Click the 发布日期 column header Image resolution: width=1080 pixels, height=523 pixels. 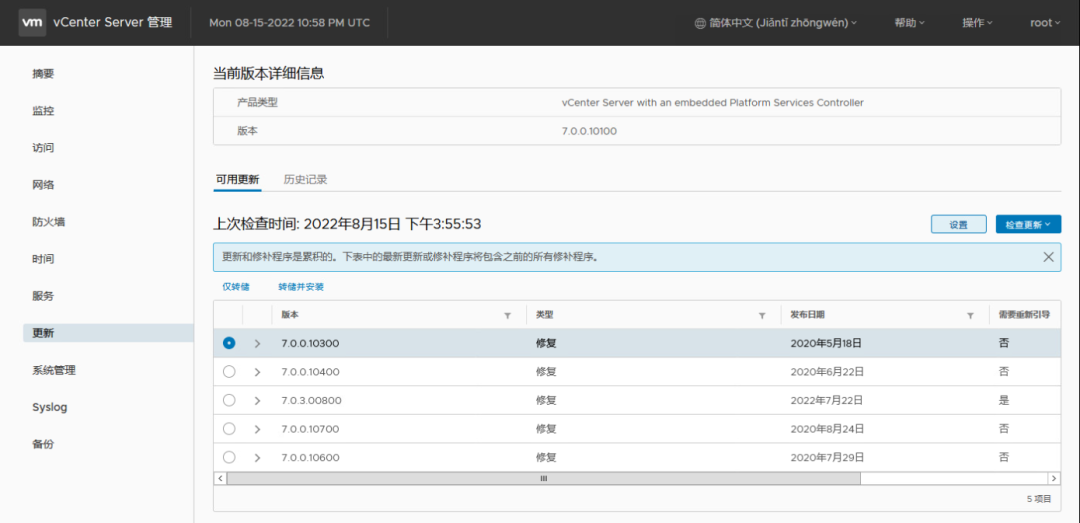click(807, 315)
